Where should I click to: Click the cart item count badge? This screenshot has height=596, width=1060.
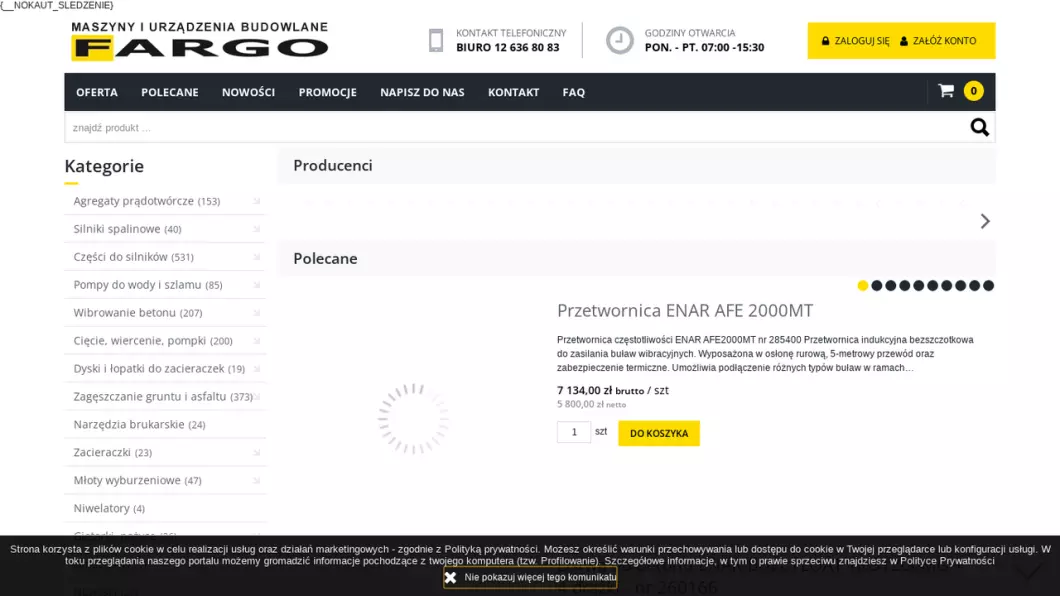pos(973,91)
